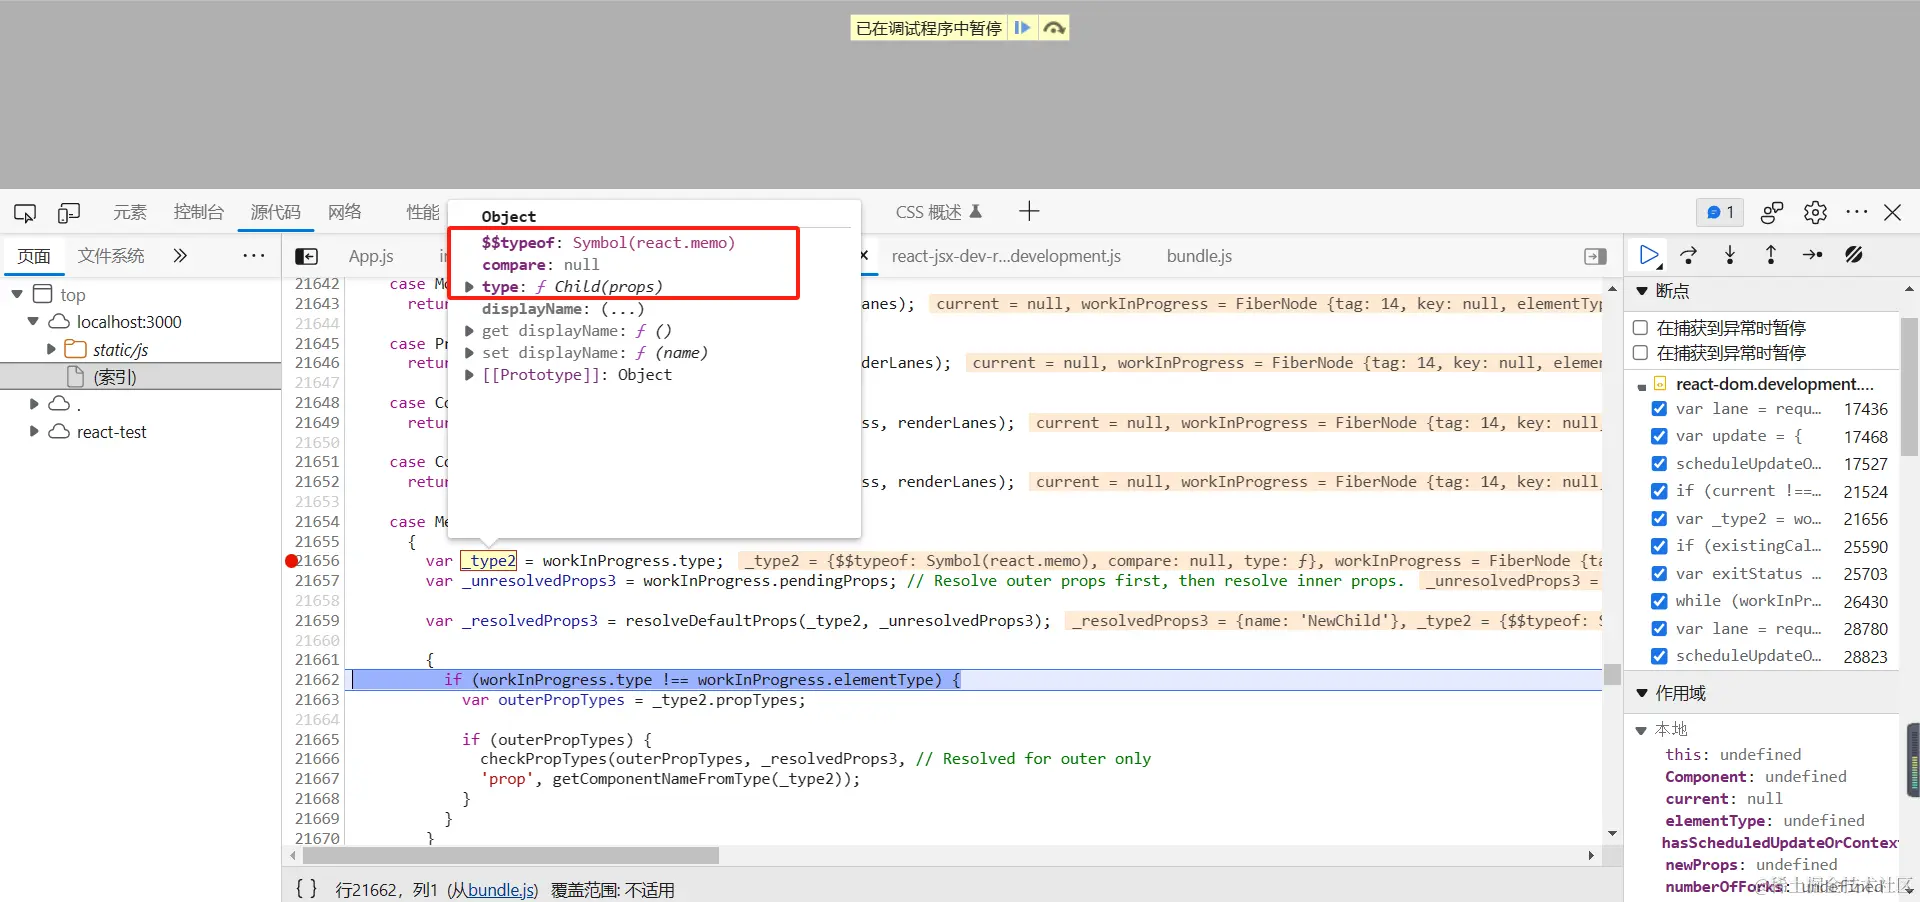Toggle the navigator sidebar icon
Image resolution: width=1920 pixels, height=902 pixels.
click(307, 257)
